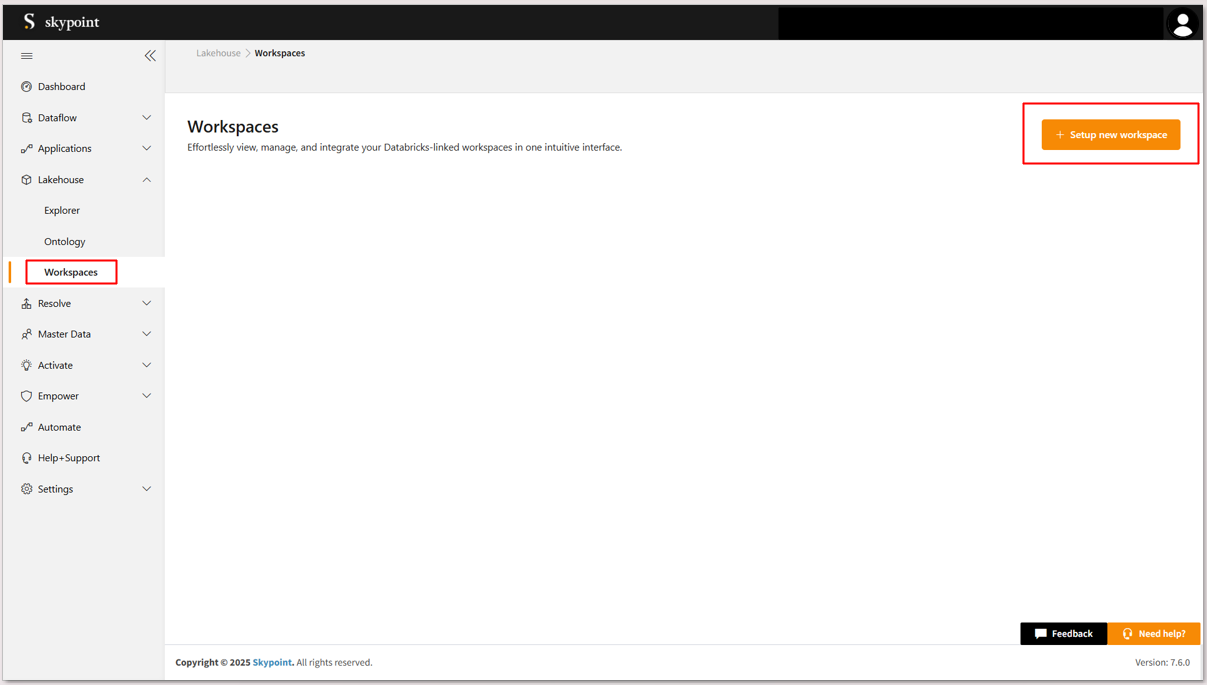Open the Automate menu item
Image resolution: width=1207 pixels, height=685 pixels.
pos(59,427)
